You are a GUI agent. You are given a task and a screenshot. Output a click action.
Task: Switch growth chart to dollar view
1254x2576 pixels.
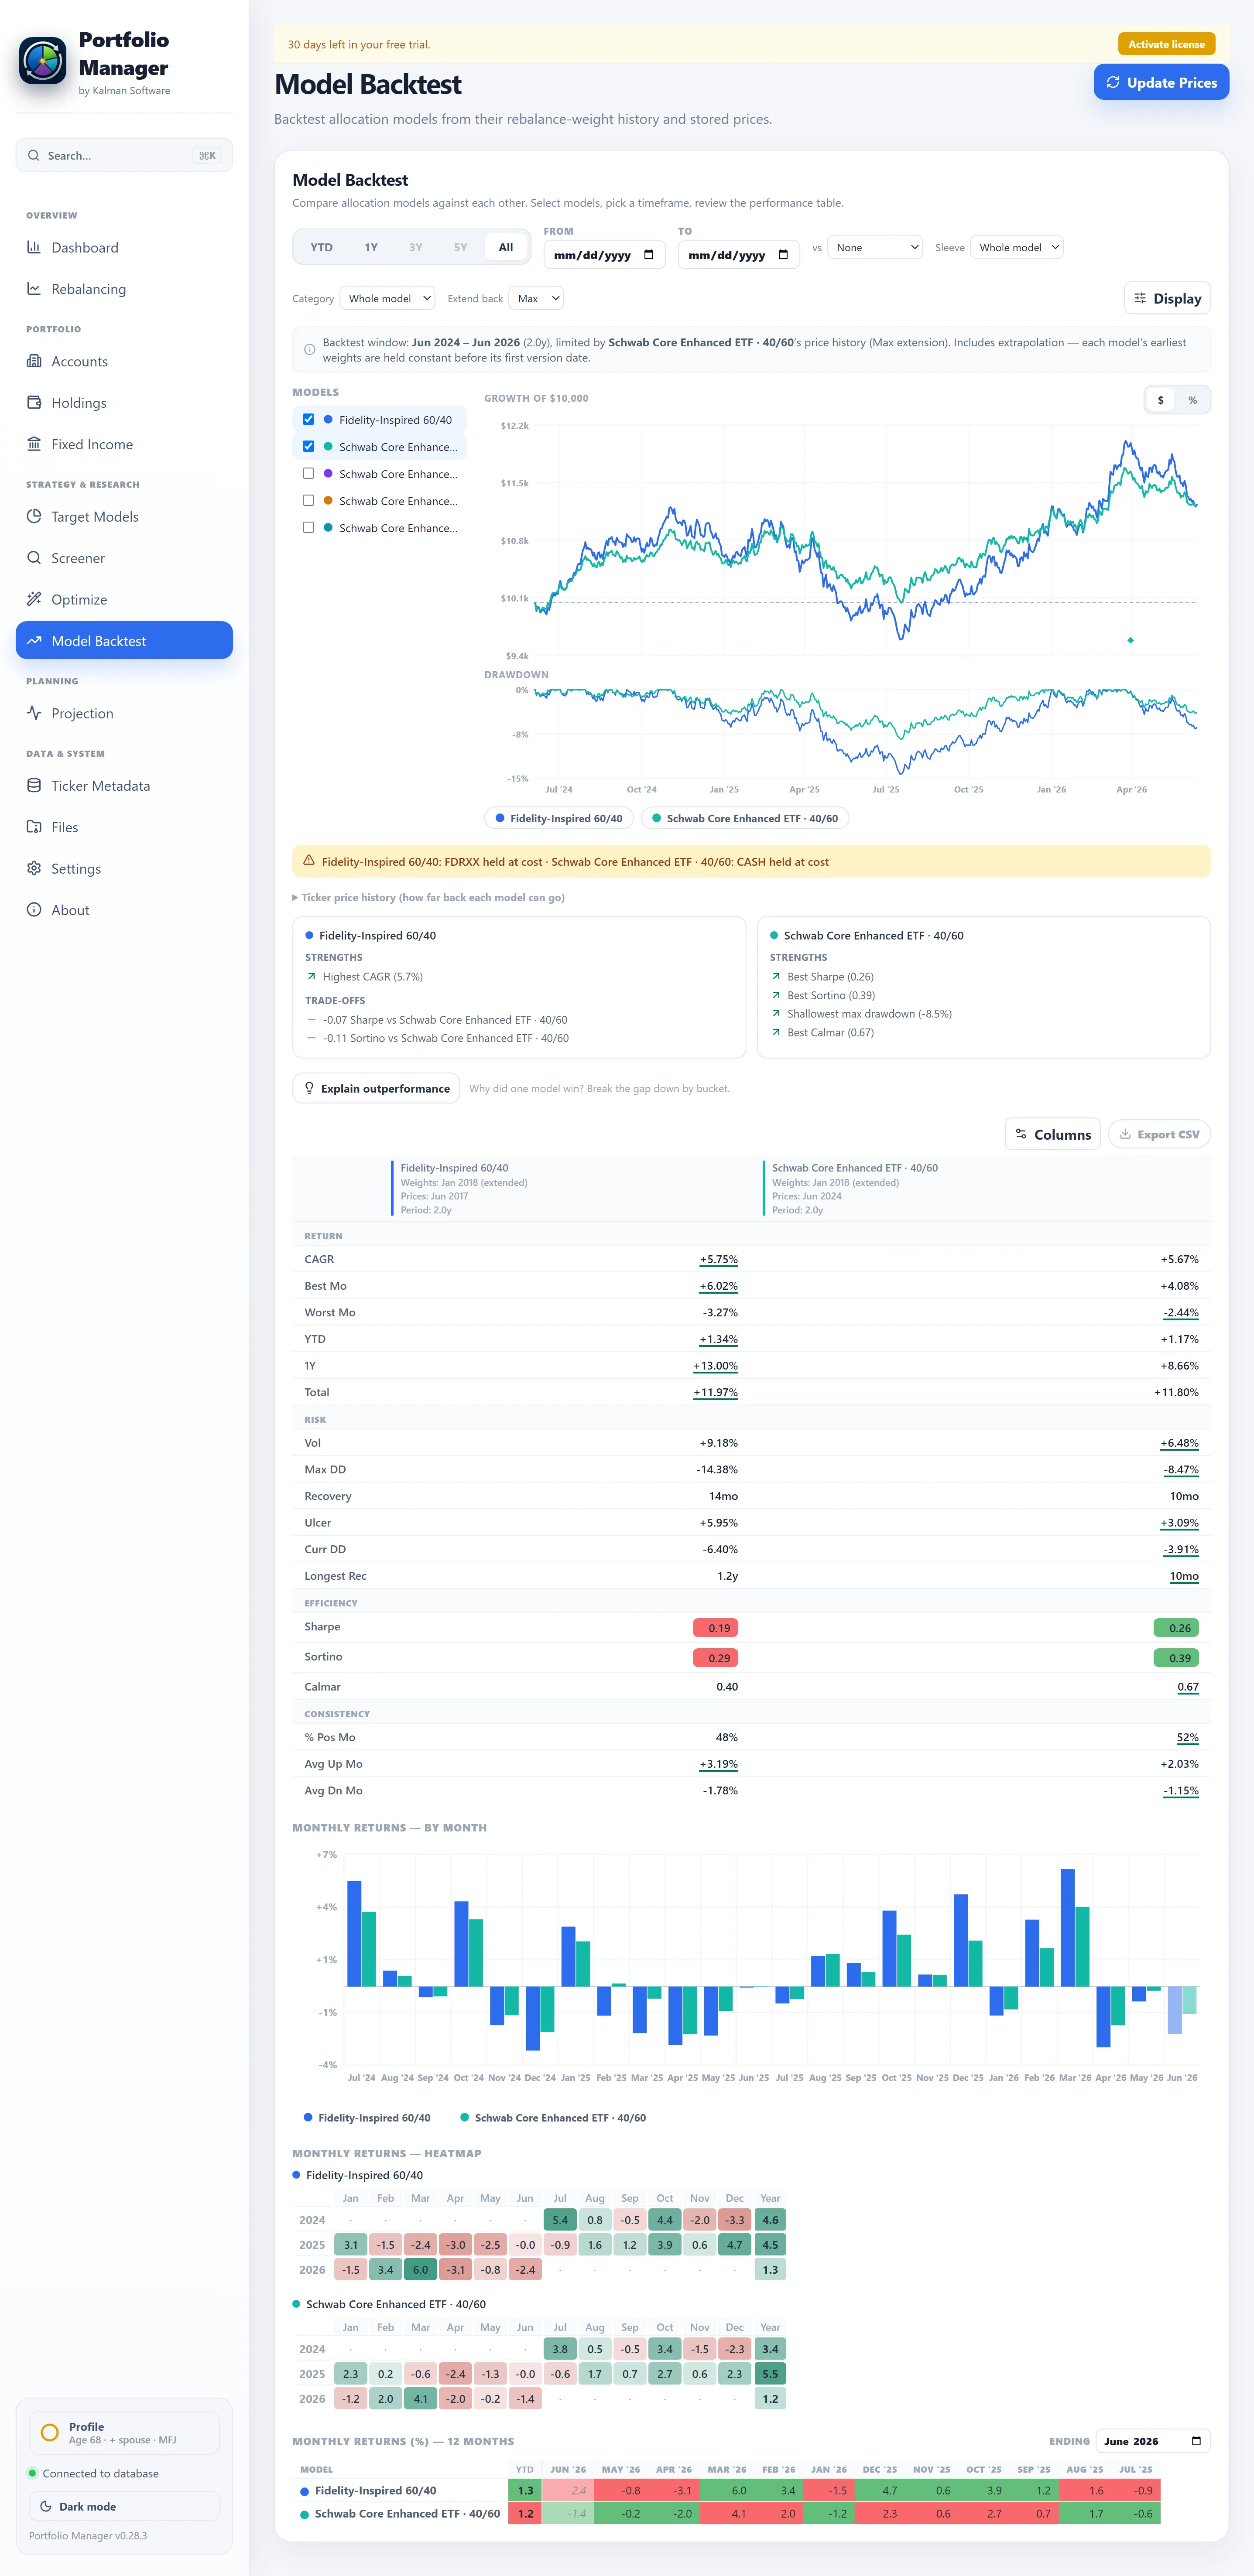tap(1161, 400)
